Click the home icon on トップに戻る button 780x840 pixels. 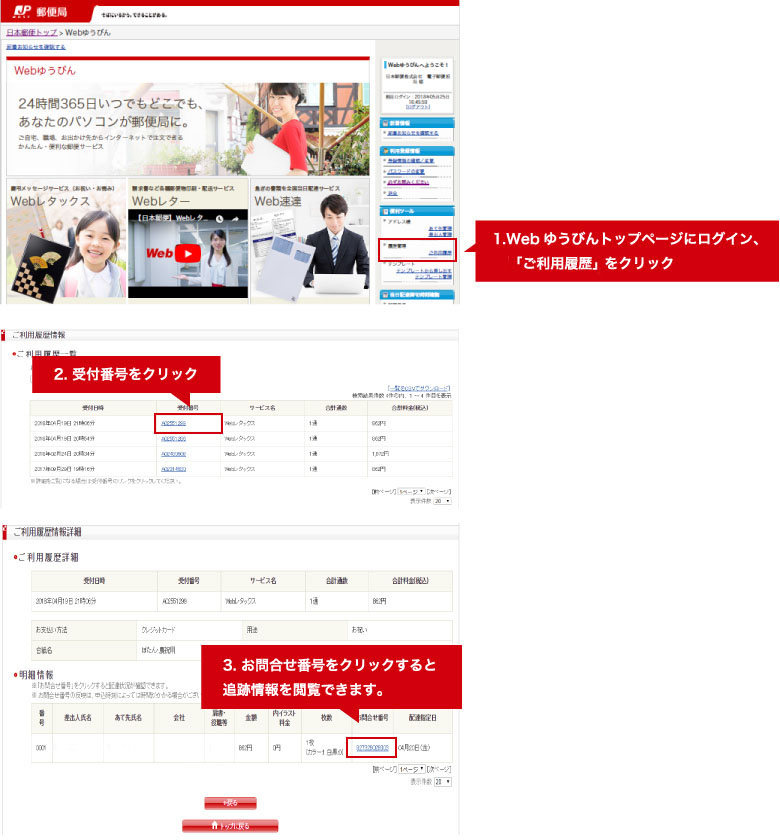(215, 826)
